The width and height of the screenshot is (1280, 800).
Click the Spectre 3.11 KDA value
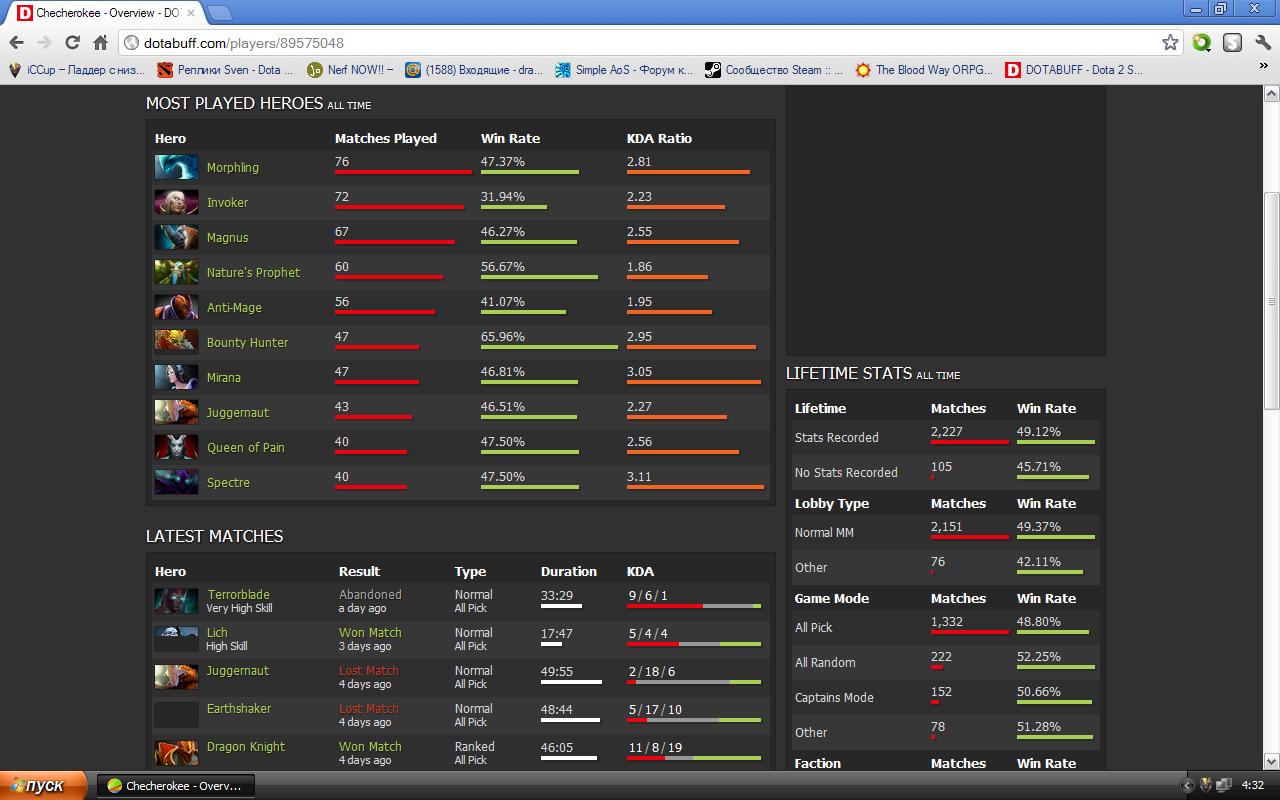[x=639, y=476]
